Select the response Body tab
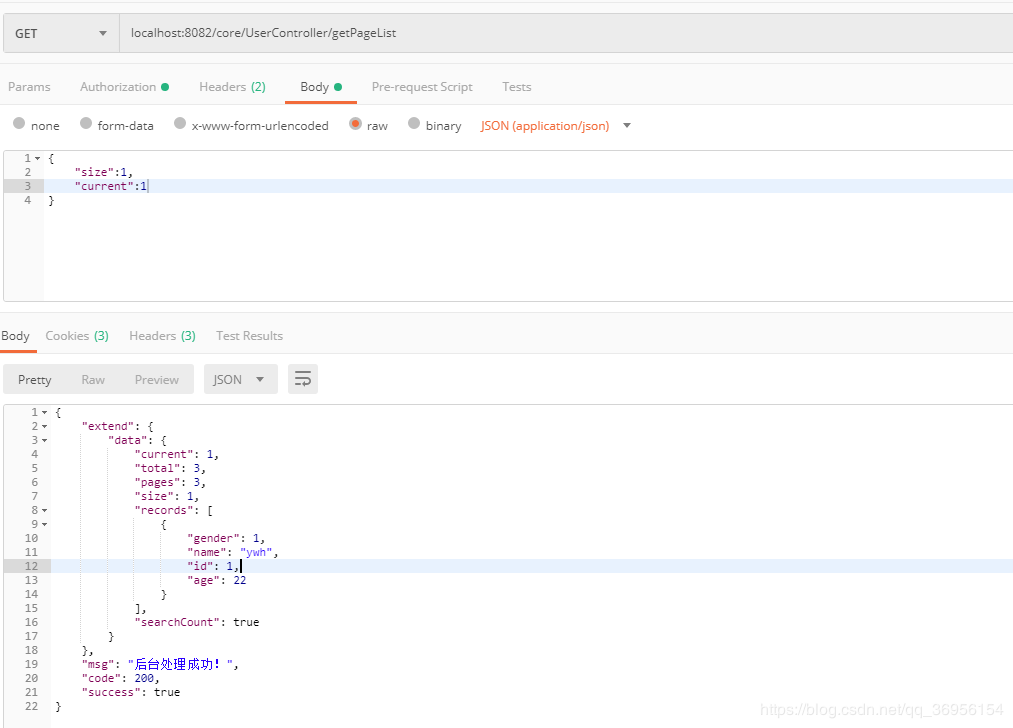Viewport: 1013px width, 728px height. [16, 336]
